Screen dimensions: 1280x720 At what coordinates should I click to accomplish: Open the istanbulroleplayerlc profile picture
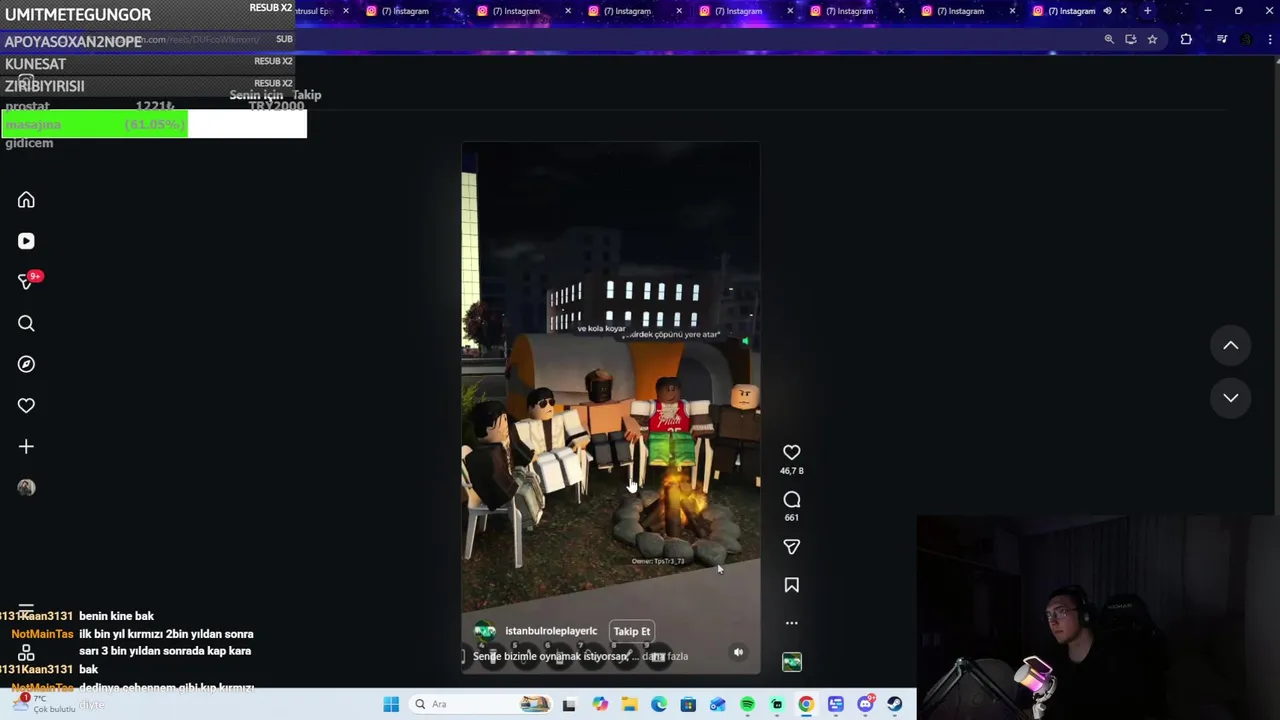click(x=485, y=631)
